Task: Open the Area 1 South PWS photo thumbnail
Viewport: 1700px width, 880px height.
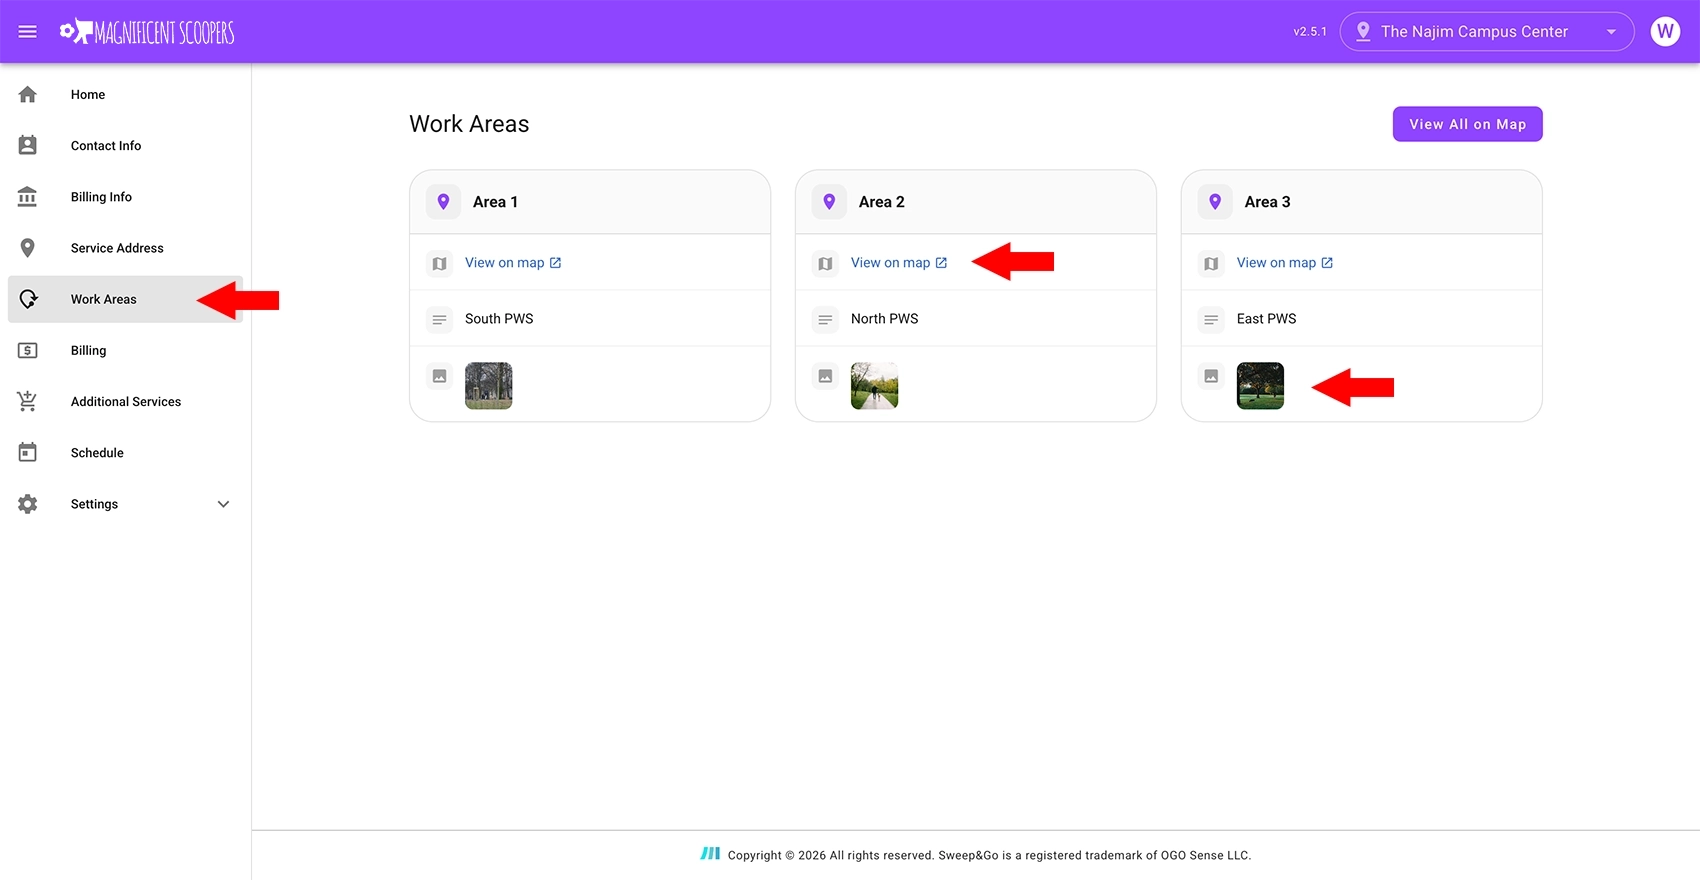Action: click(489, 386)
